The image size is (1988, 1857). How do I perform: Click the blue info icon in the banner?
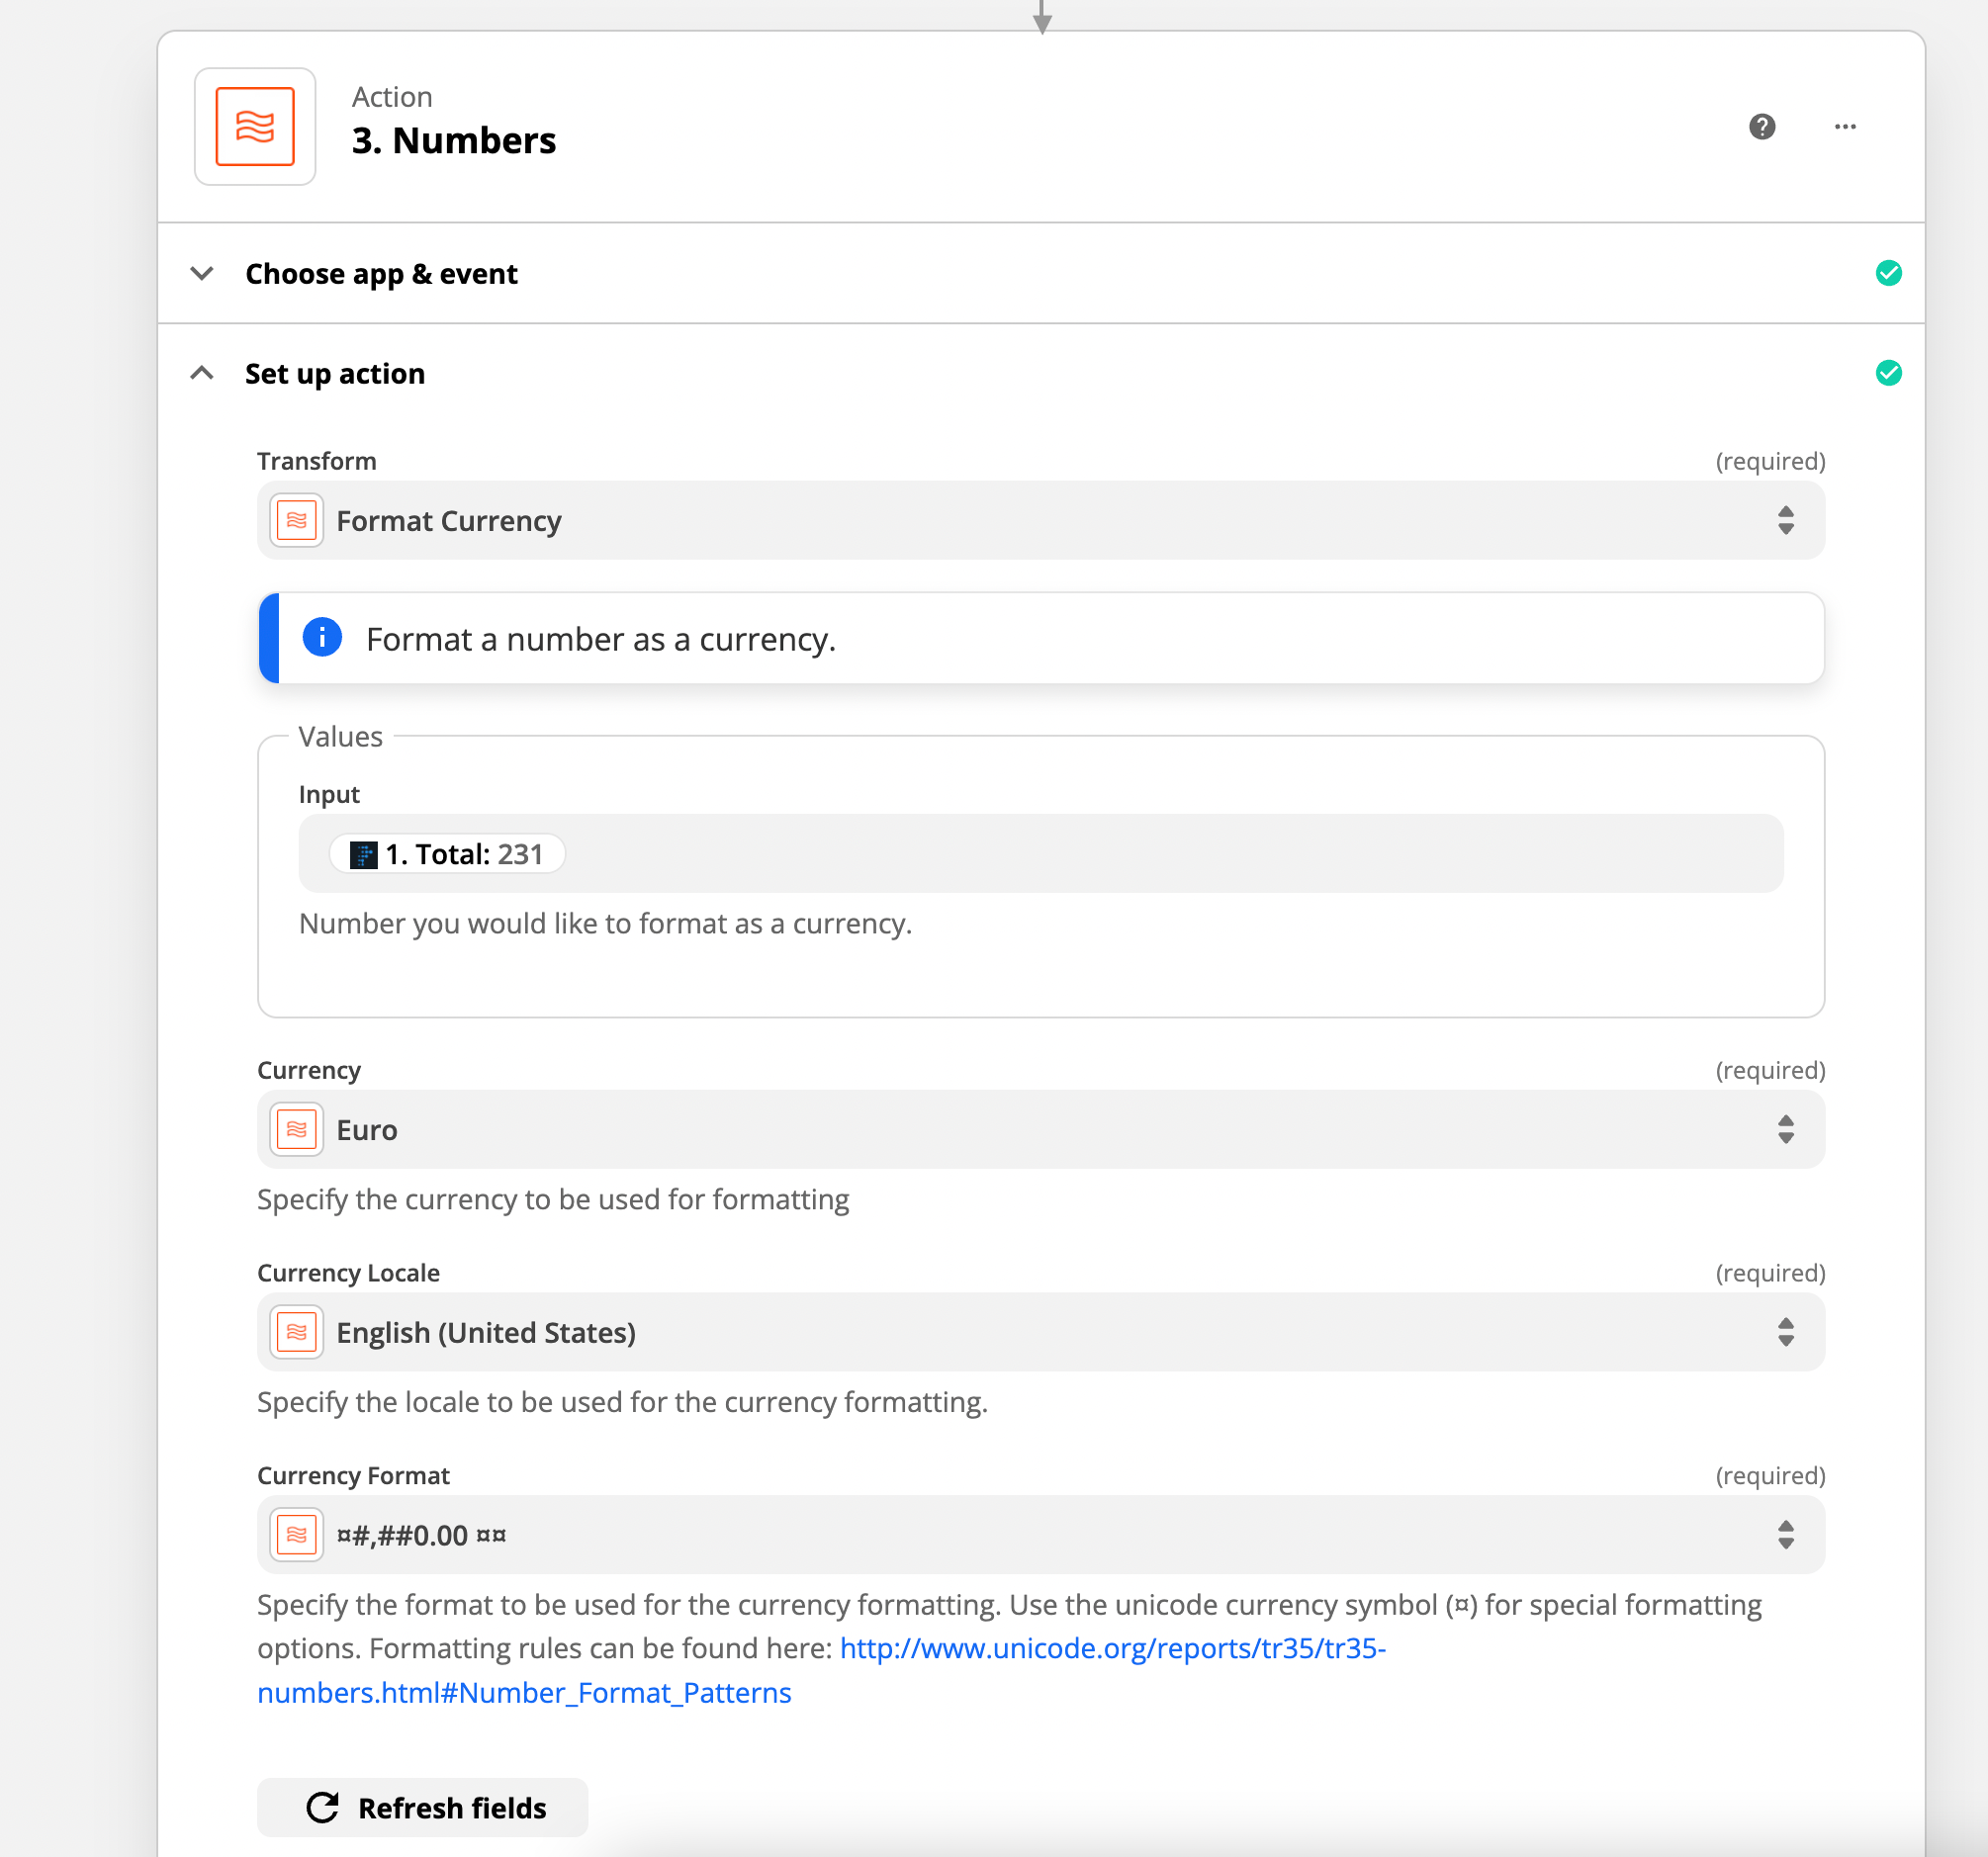click(322, 637)
